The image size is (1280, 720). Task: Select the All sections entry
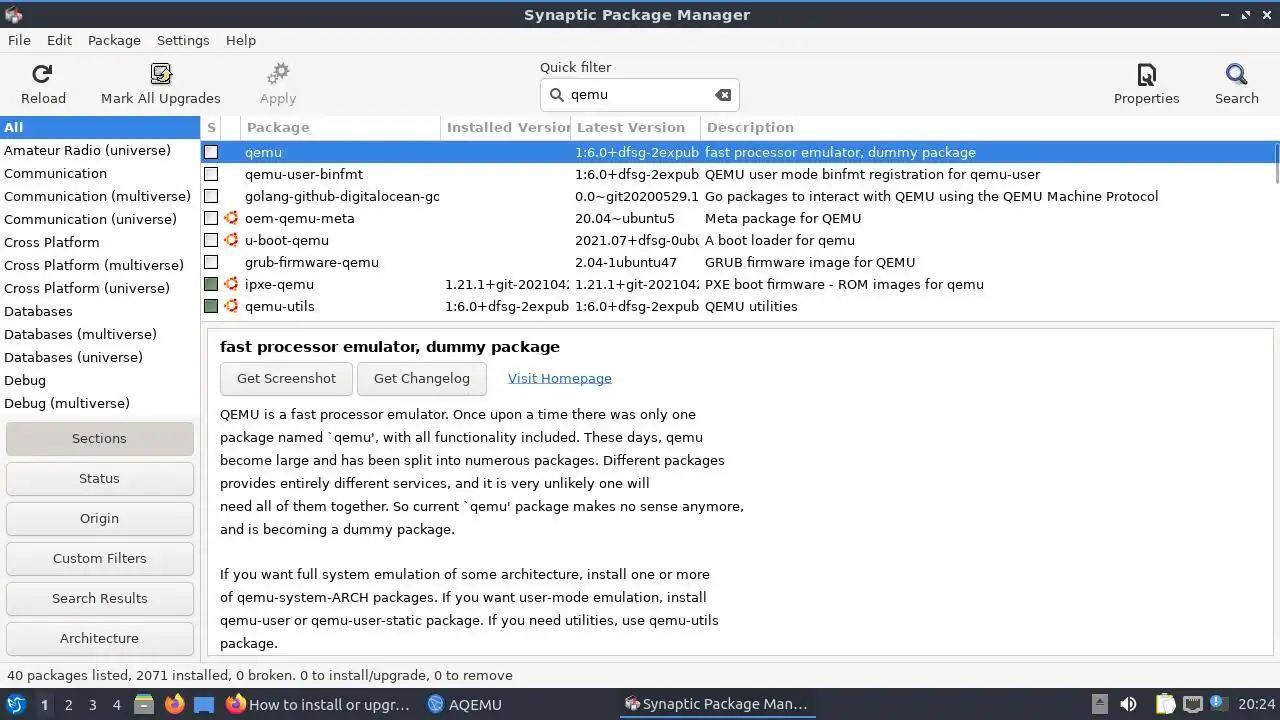(100, 127)
